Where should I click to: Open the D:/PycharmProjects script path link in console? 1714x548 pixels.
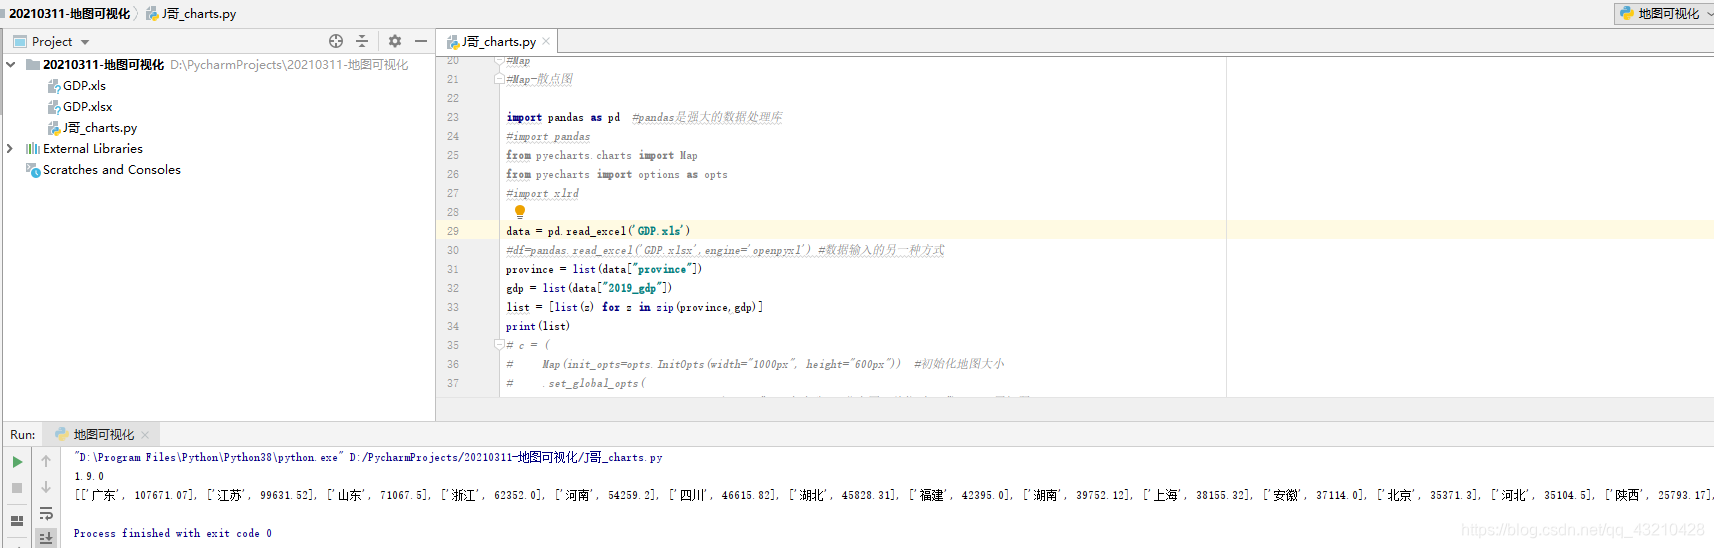pos(505,457)
